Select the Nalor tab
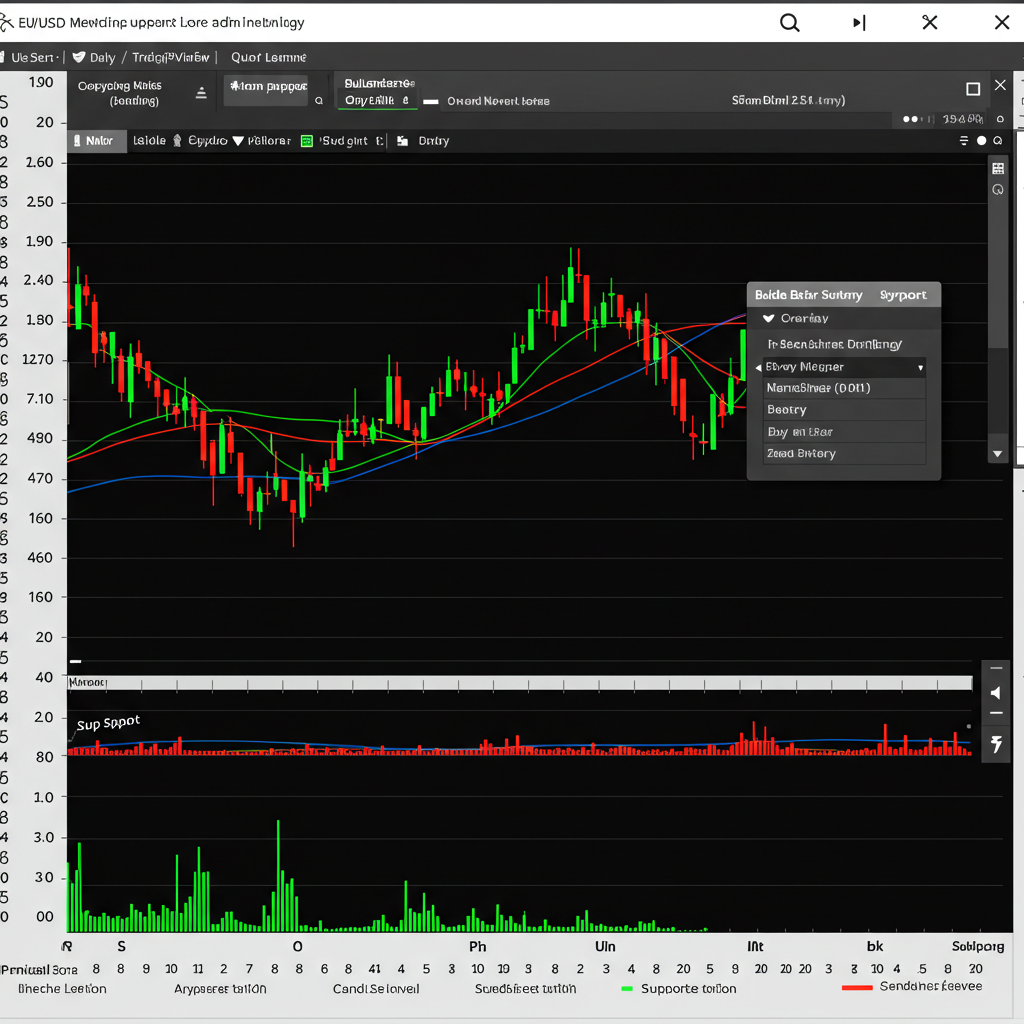Image resolution: width=1024 pixels, height=1024 pixels. (97, 140)
